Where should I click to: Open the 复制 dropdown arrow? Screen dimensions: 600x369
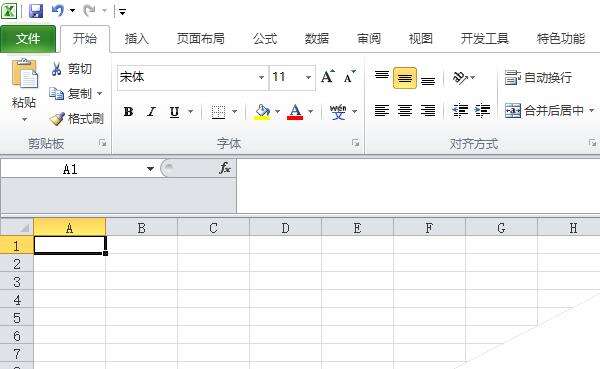click(99, 93)
